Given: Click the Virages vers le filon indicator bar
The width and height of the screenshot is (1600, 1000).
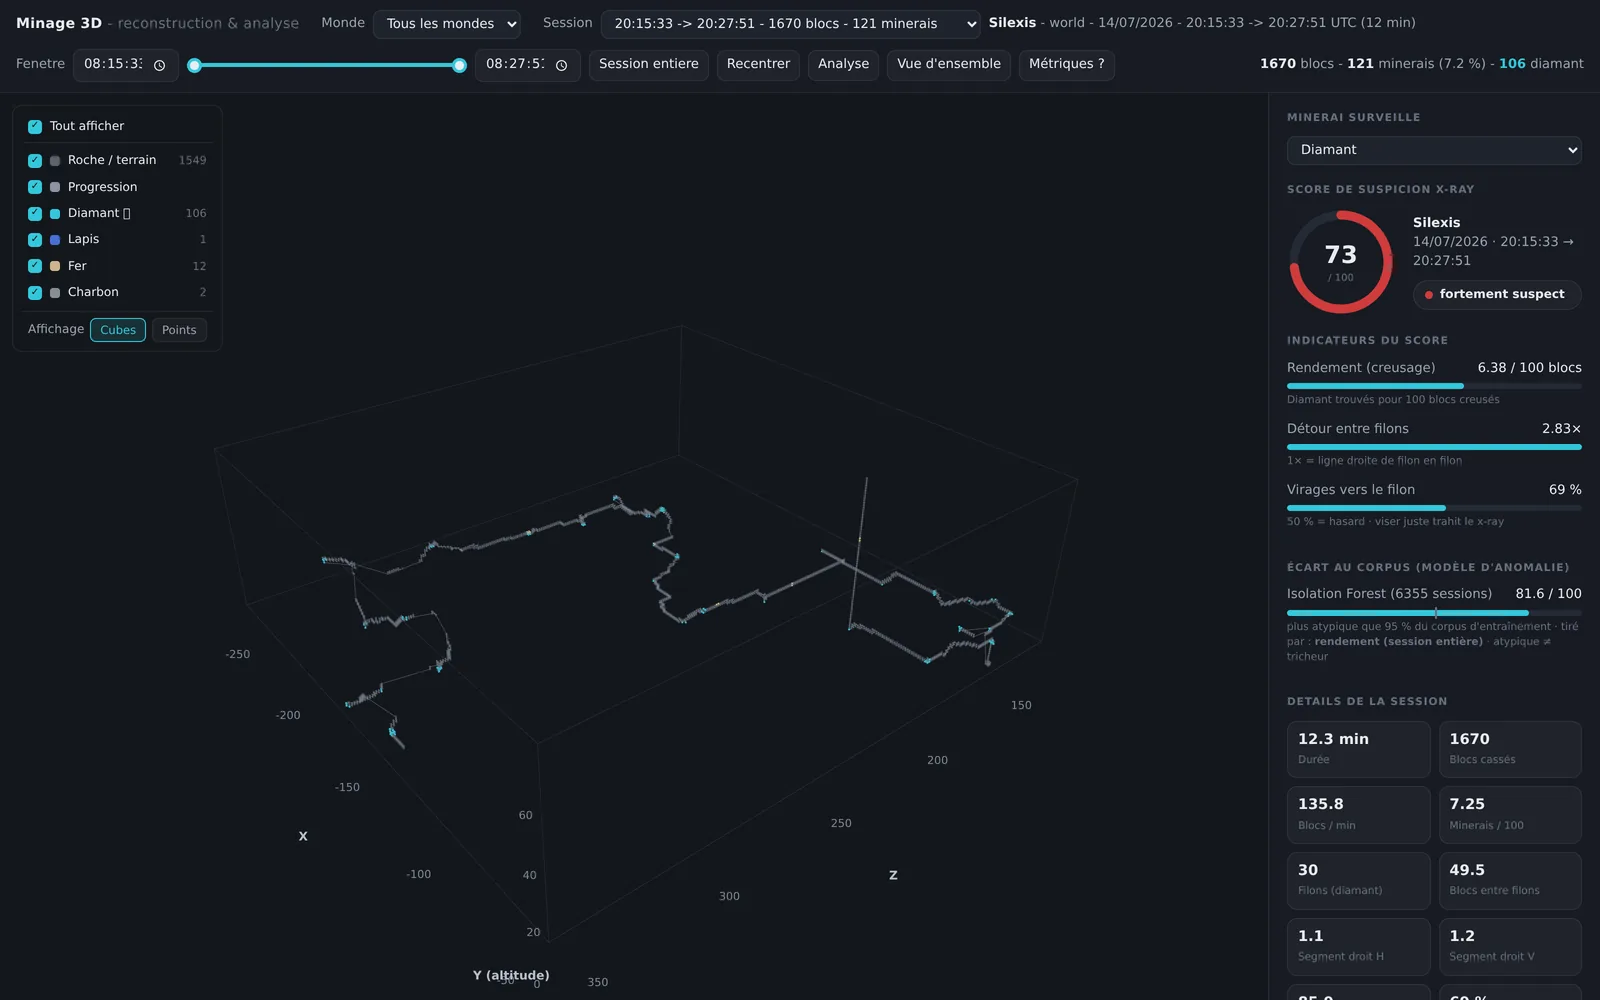Looking at the screenshot, I should coord(1434,508).
